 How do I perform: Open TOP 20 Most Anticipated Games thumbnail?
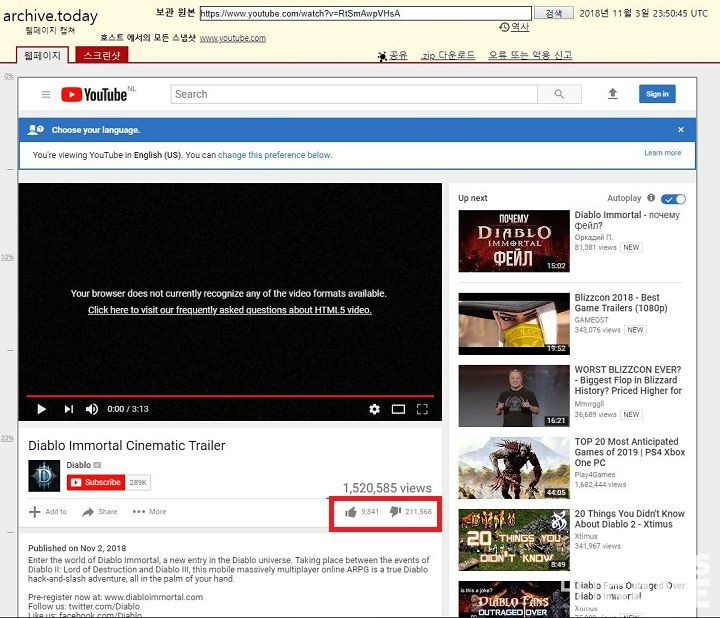(x=514, y=468)
